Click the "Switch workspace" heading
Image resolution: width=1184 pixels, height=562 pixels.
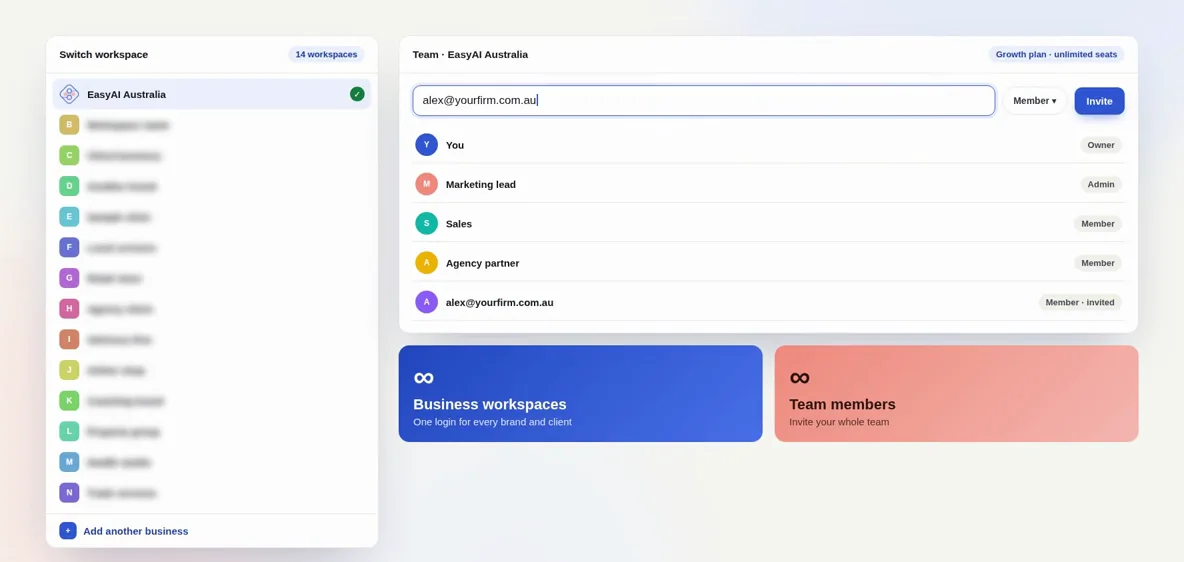[x=103, y=54]
